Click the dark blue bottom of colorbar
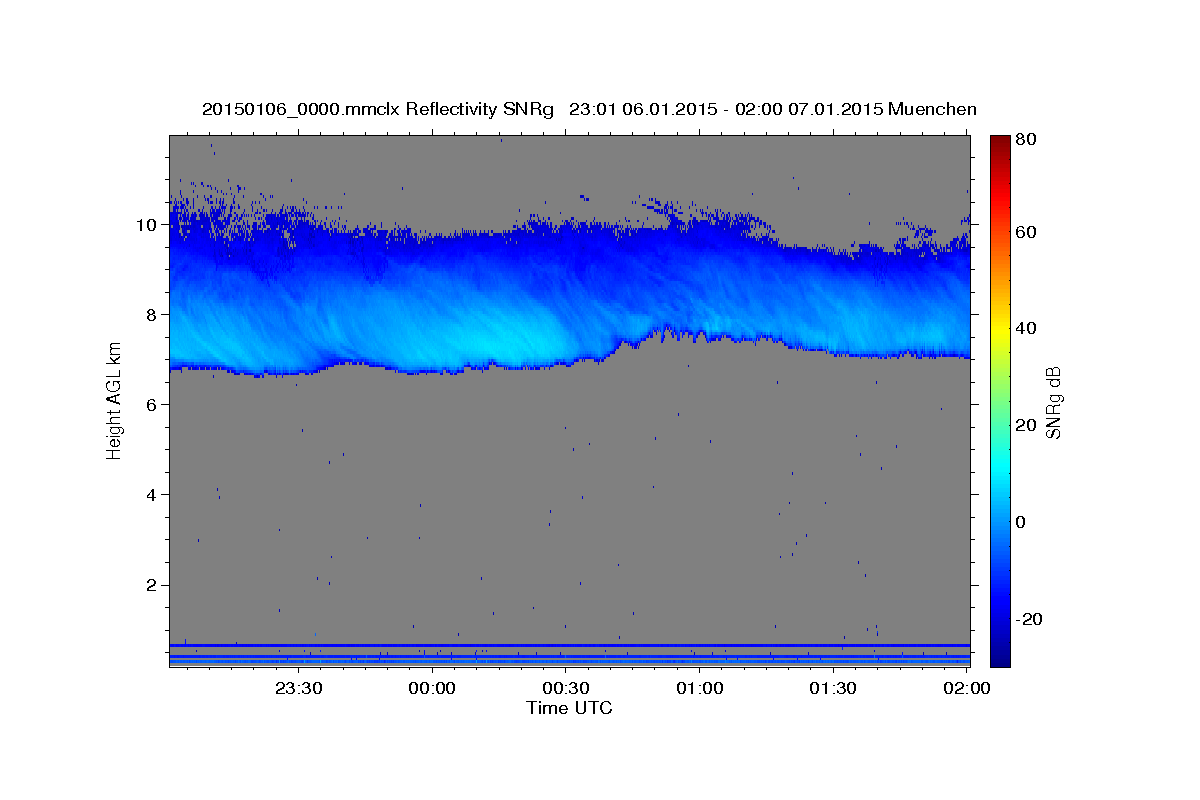1200x800 pixels. [1000, 652]
